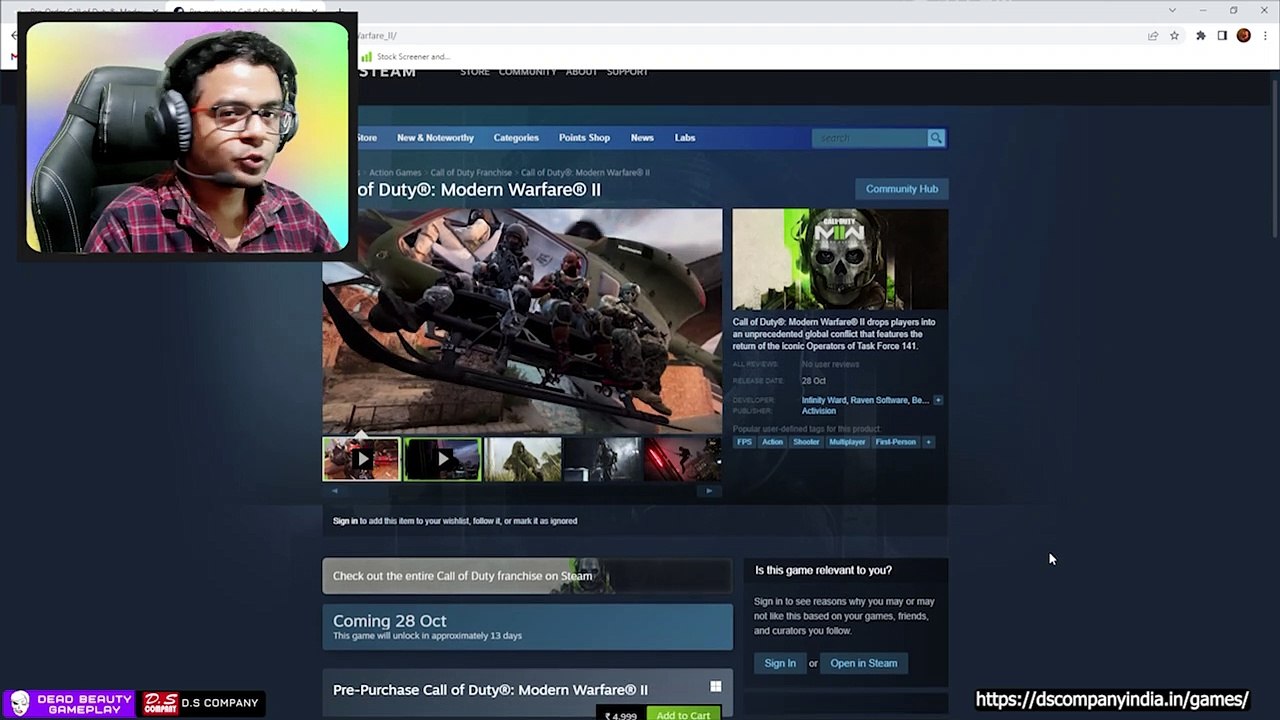Go to Points Shop
Viewport: 1280px width, 720px height.
[x=584, y=138]
